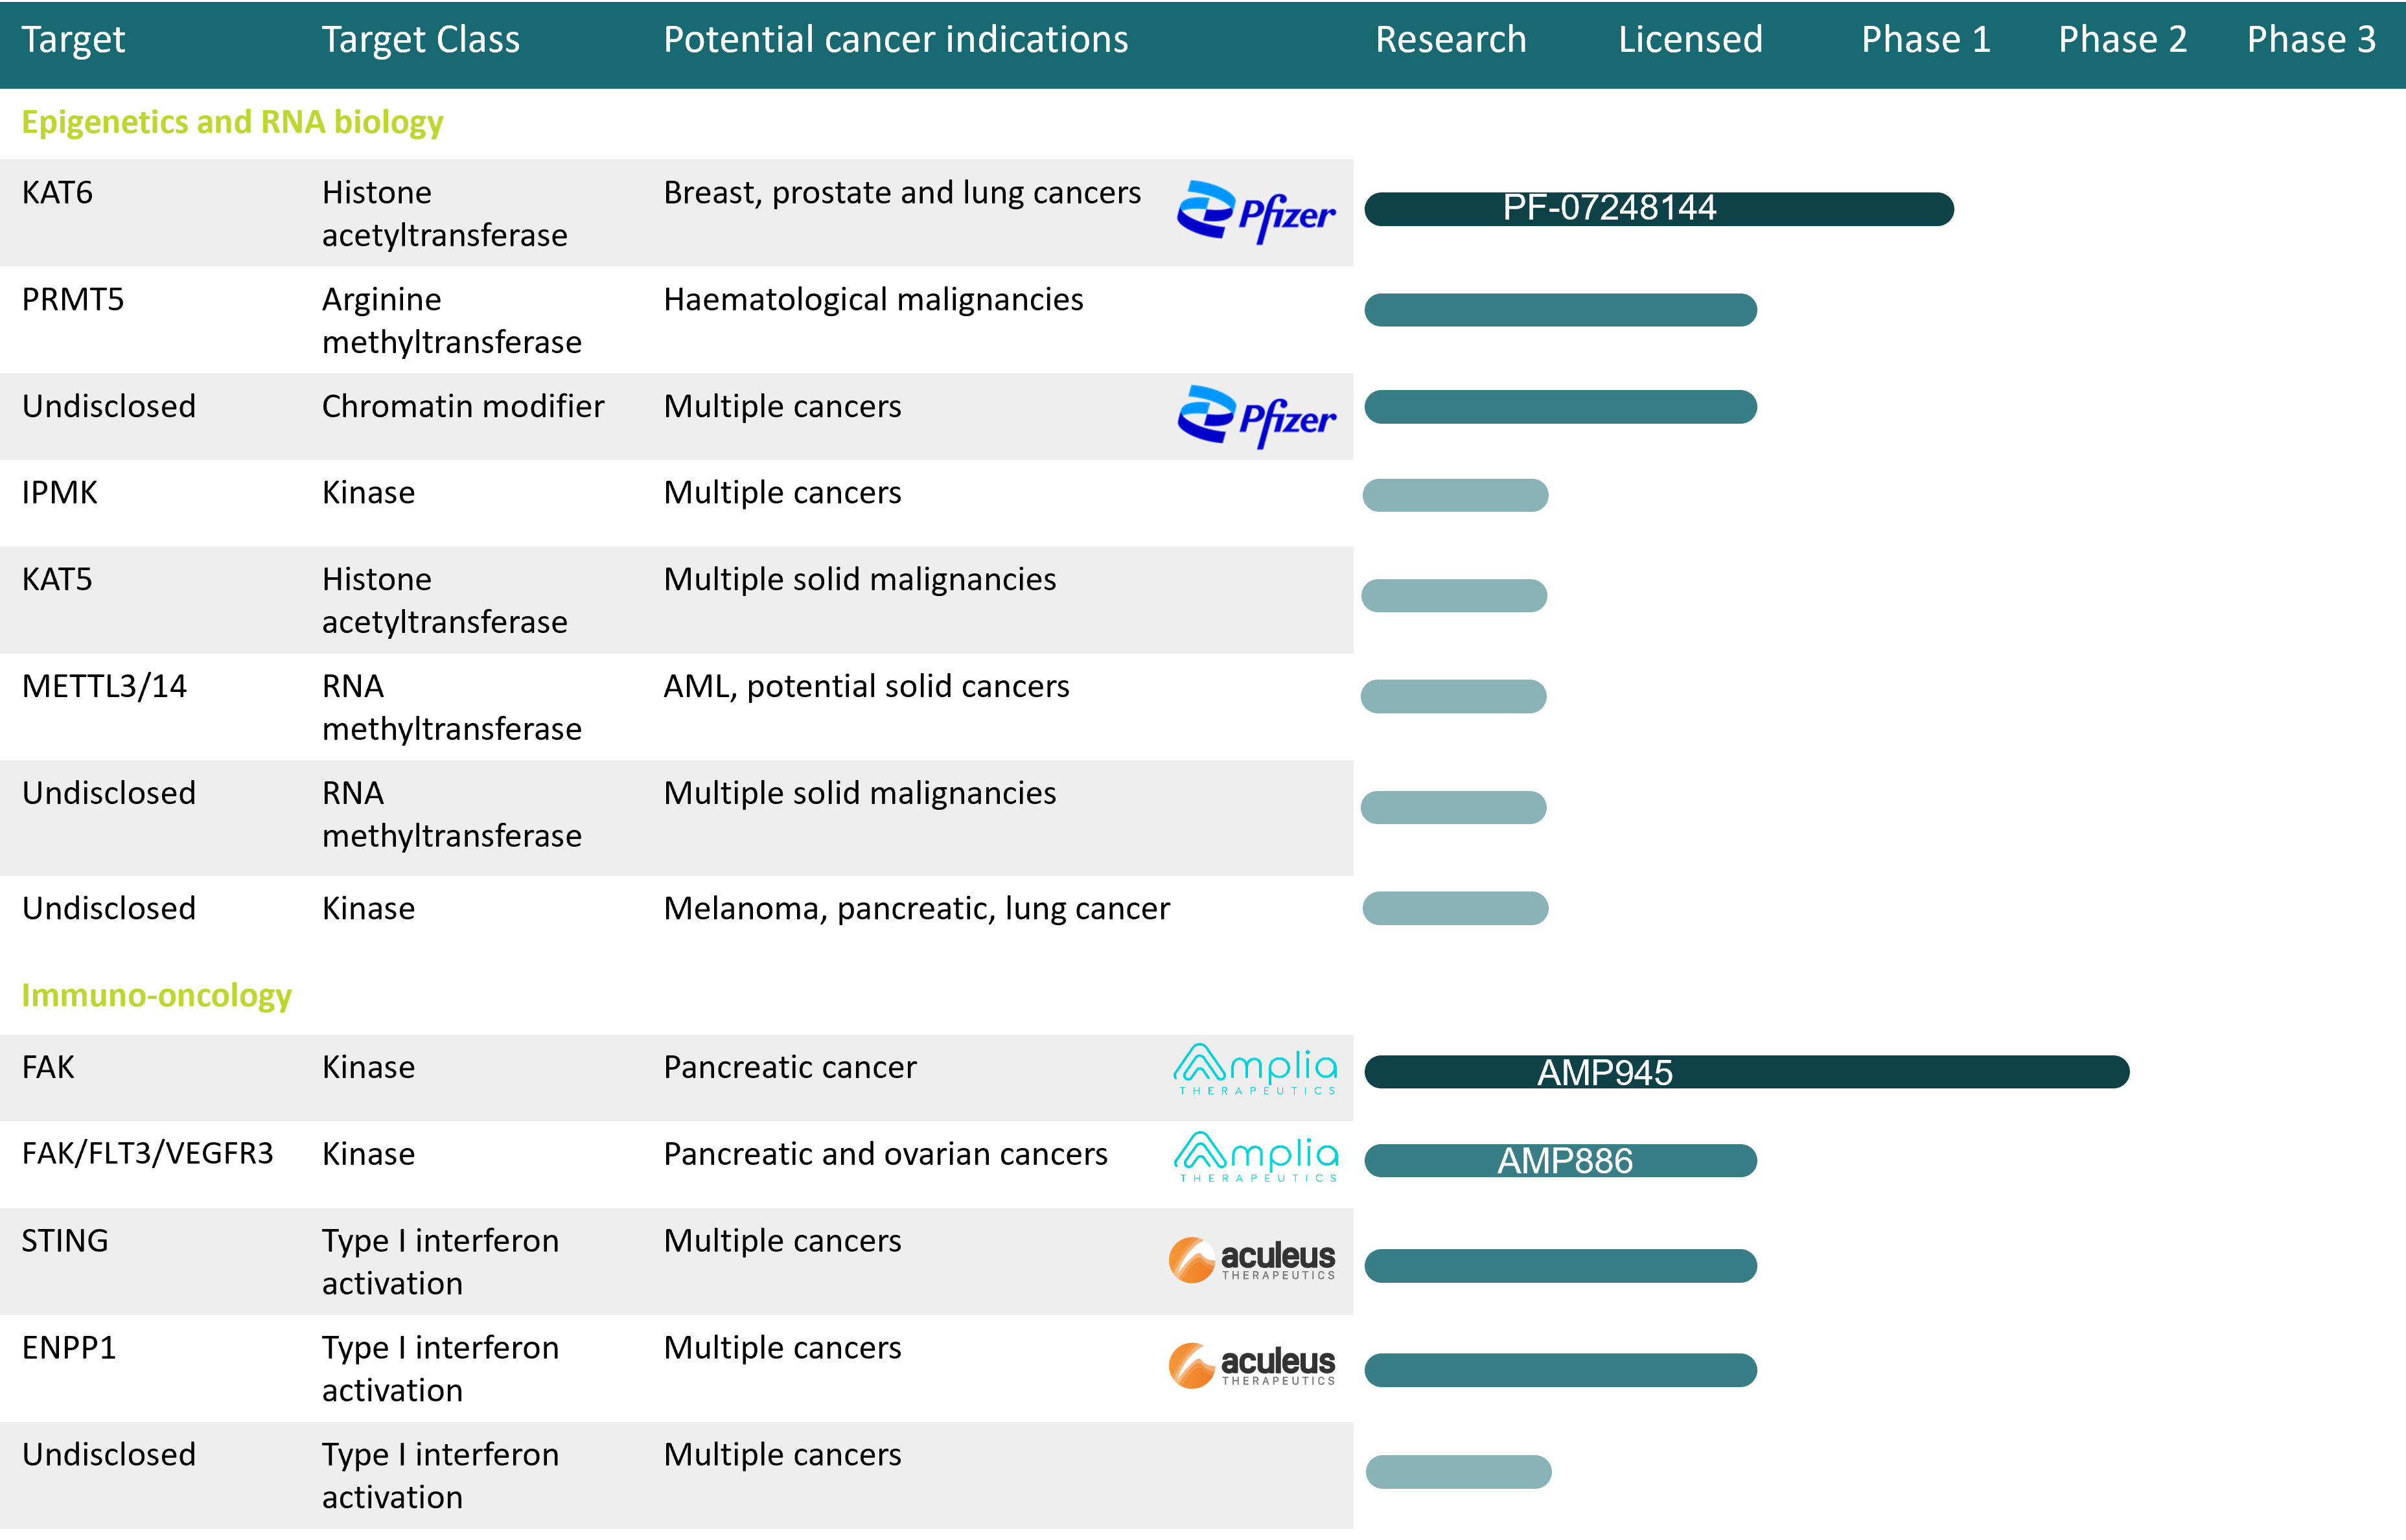2406x1540 pixels.
Task: Select the Phase 2 column header
Action: pyautogui.click(x=2122, y=40)
